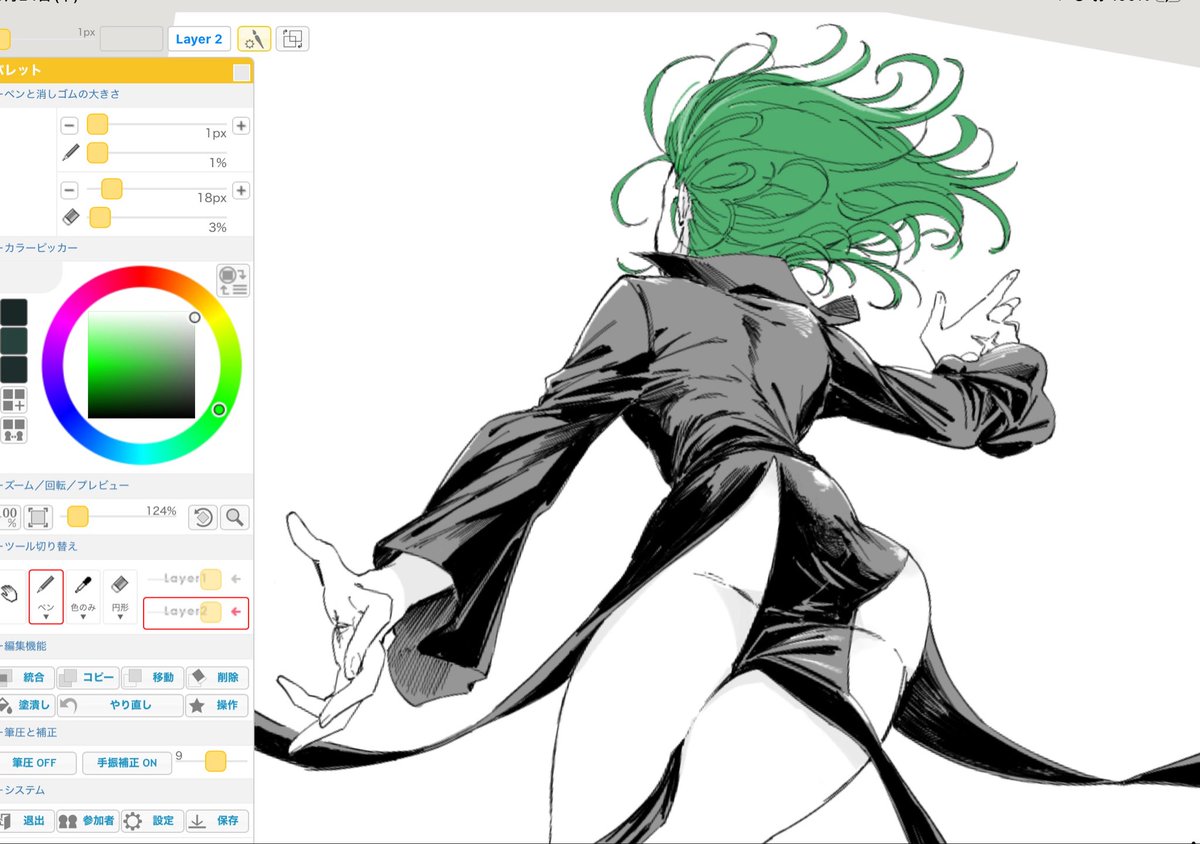This screenshot has width=1200, height=844.
Task: Pick a shade in the green saturation square
Action: click(x=141, y=365)
